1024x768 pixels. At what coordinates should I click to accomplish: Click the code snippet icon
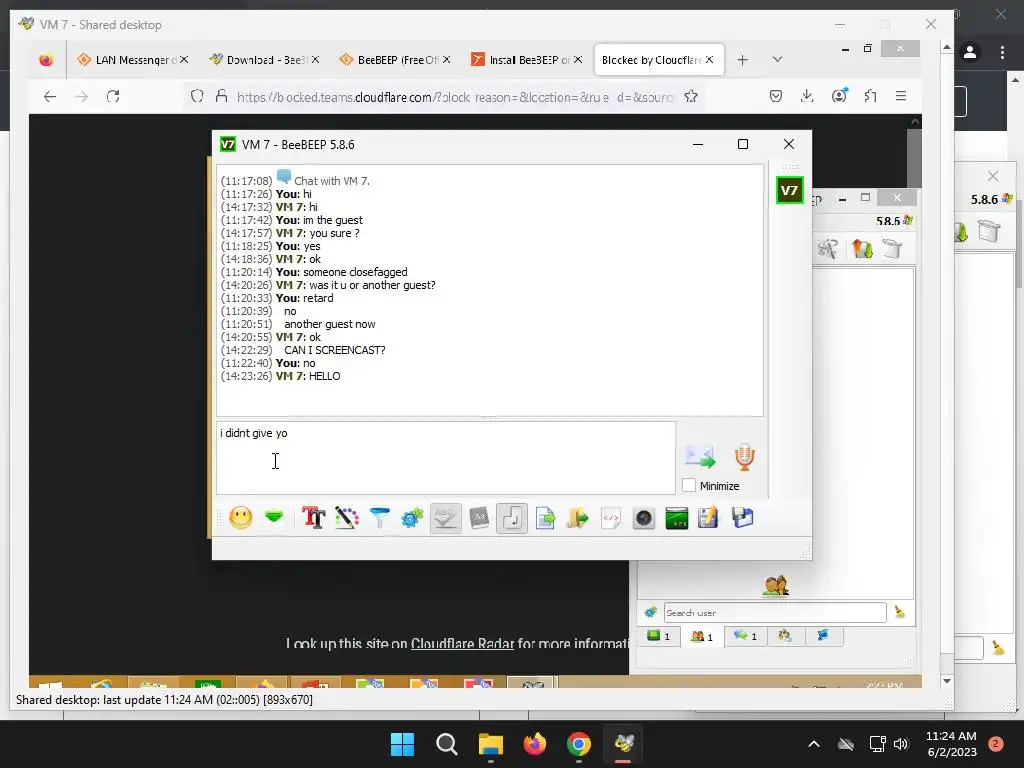[611, 518]
